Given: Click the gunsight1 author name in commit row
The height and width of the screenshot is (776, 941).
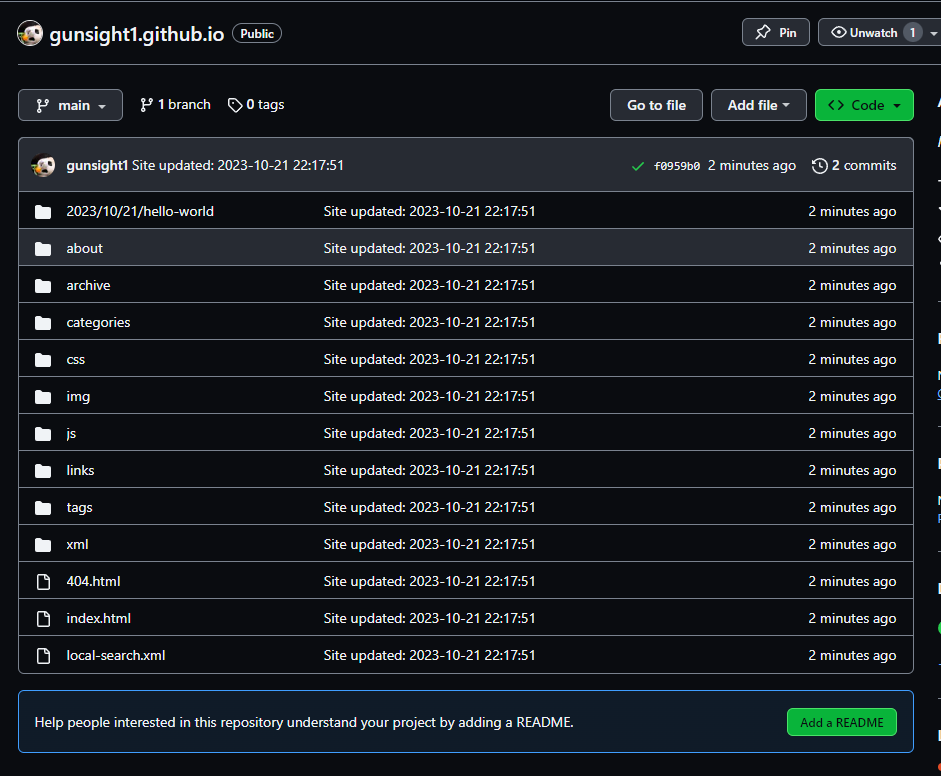Looking at the screenshot, I should 97,165.
